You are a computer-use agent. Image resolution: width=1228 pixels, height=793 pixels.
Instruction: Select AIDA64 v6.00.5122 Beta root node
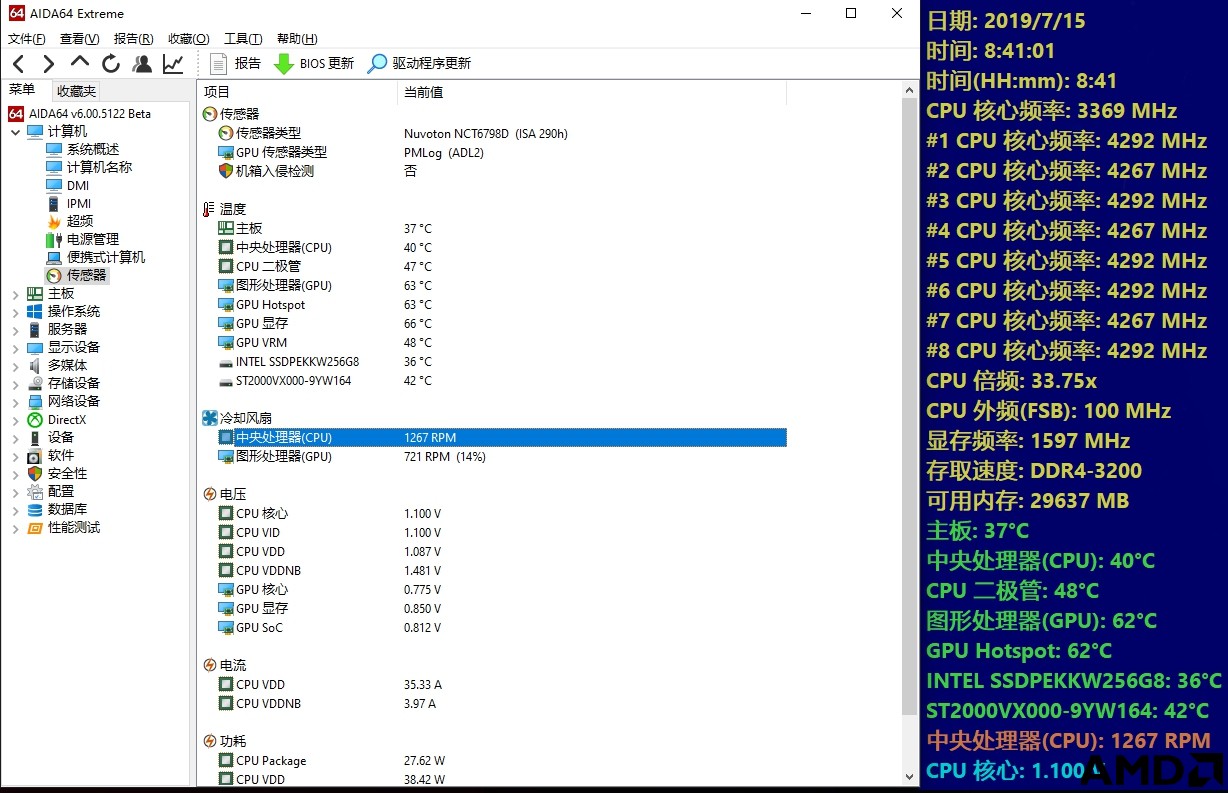point(80,113)
